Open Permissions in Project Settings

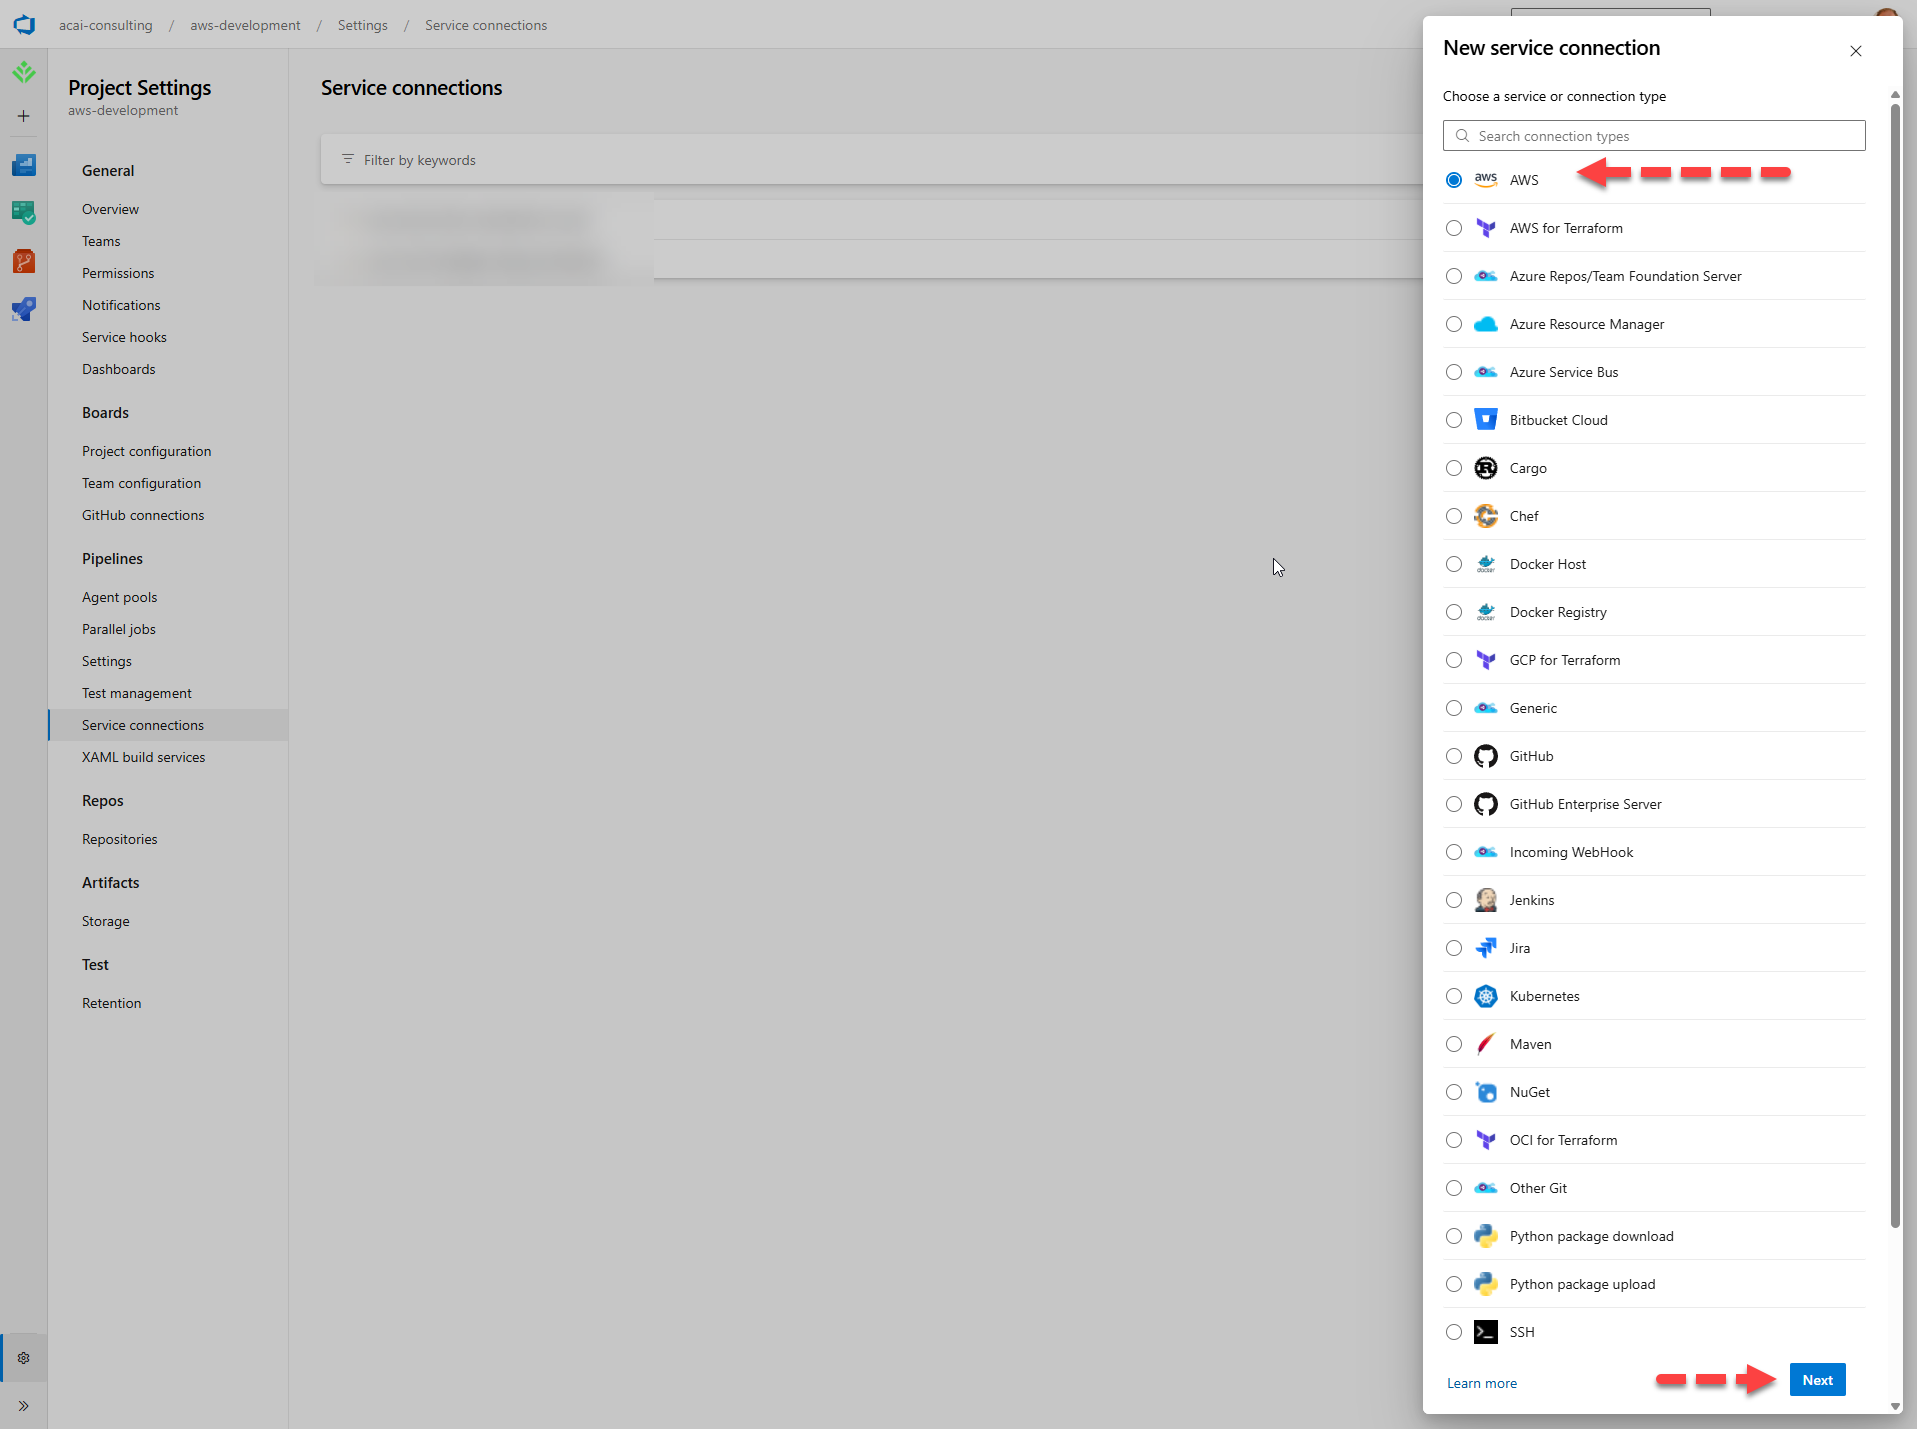118,273
